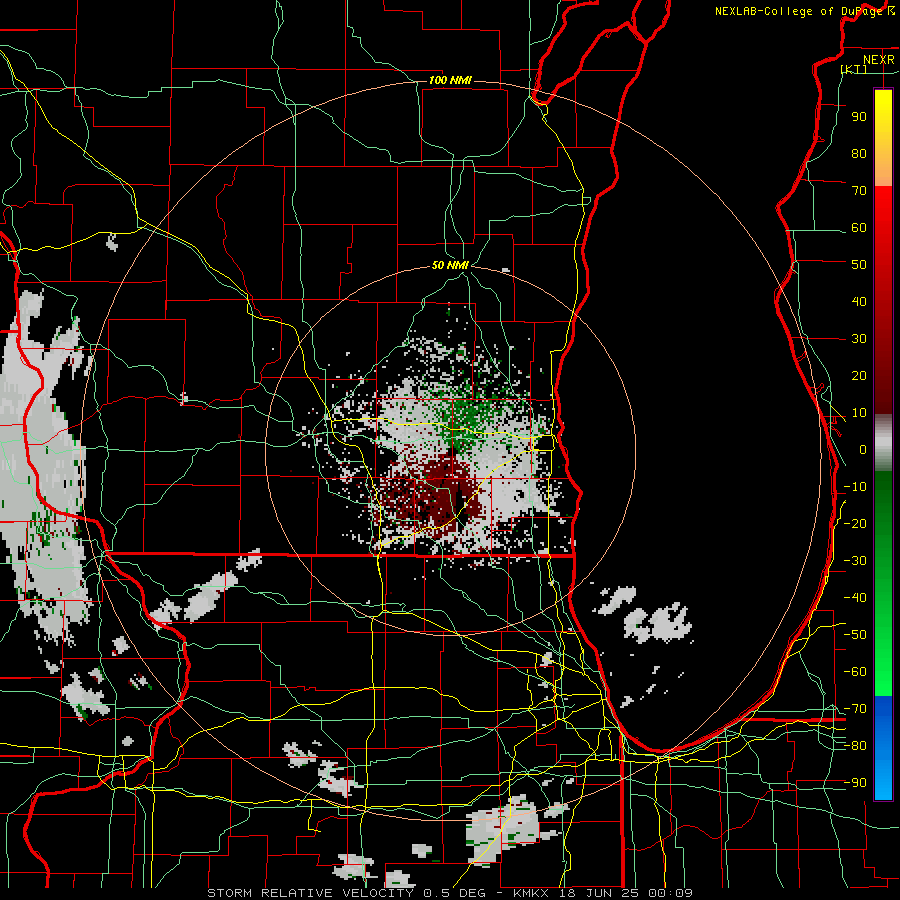The height and width of the screenshot is (900, 900).
Task: Click the -60 value on velocity scale
Action: (x=855, y=672)
